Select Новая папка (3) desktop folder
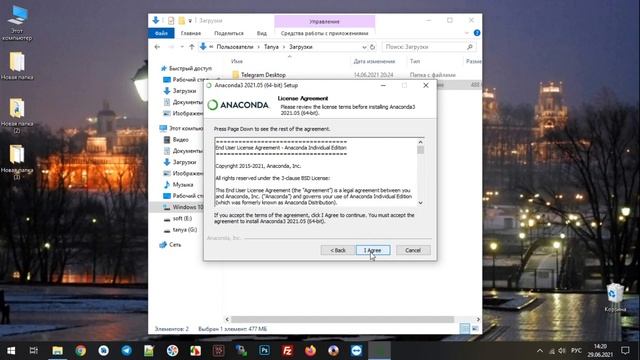The height and width of the screenshot is (360, 640). pos(17,162)
